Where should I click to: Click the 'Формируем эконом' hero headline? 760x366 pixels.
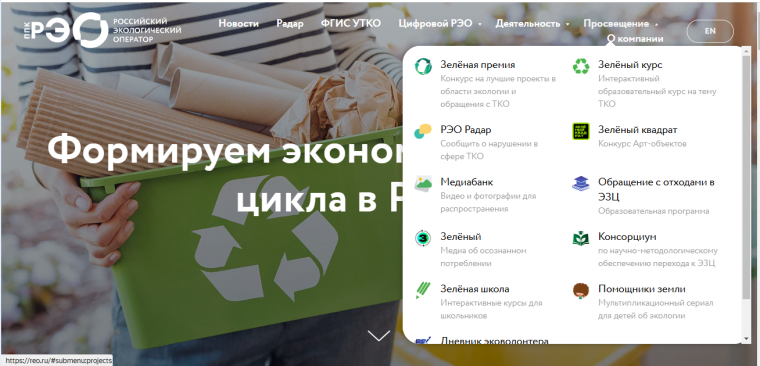coord(225,152)
